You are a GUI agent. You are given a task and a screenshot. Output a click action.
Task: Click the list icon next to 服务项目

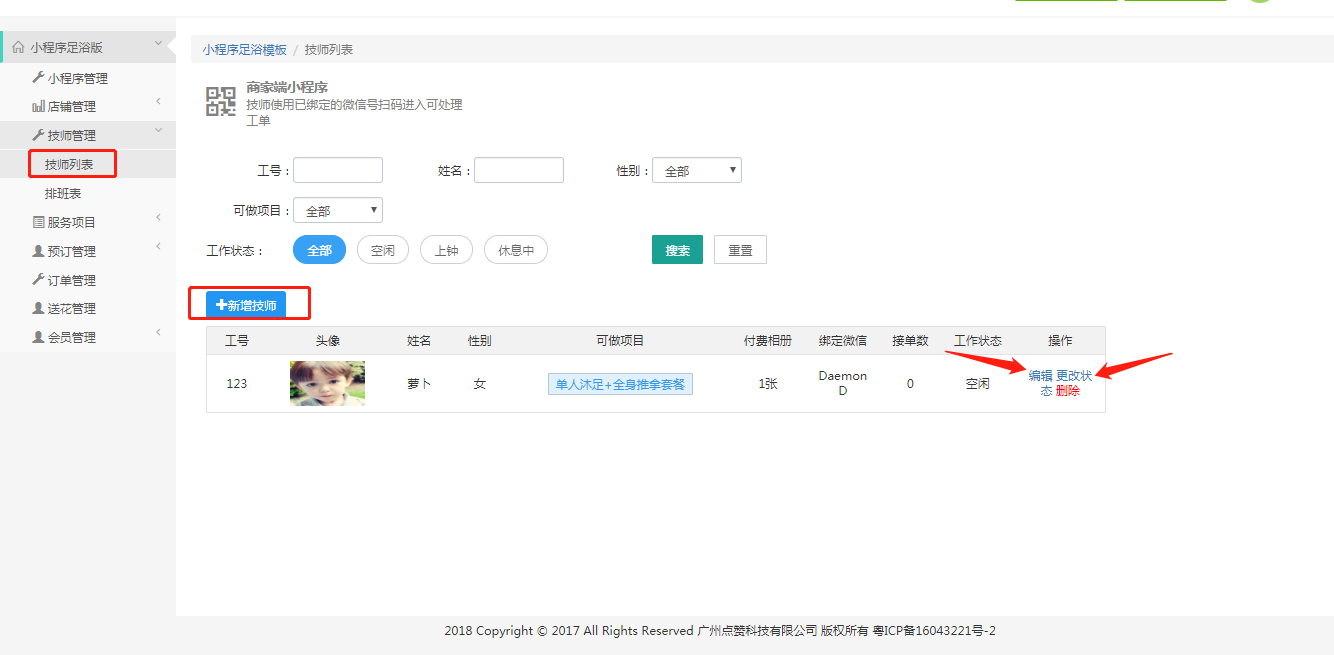(38, 222)
